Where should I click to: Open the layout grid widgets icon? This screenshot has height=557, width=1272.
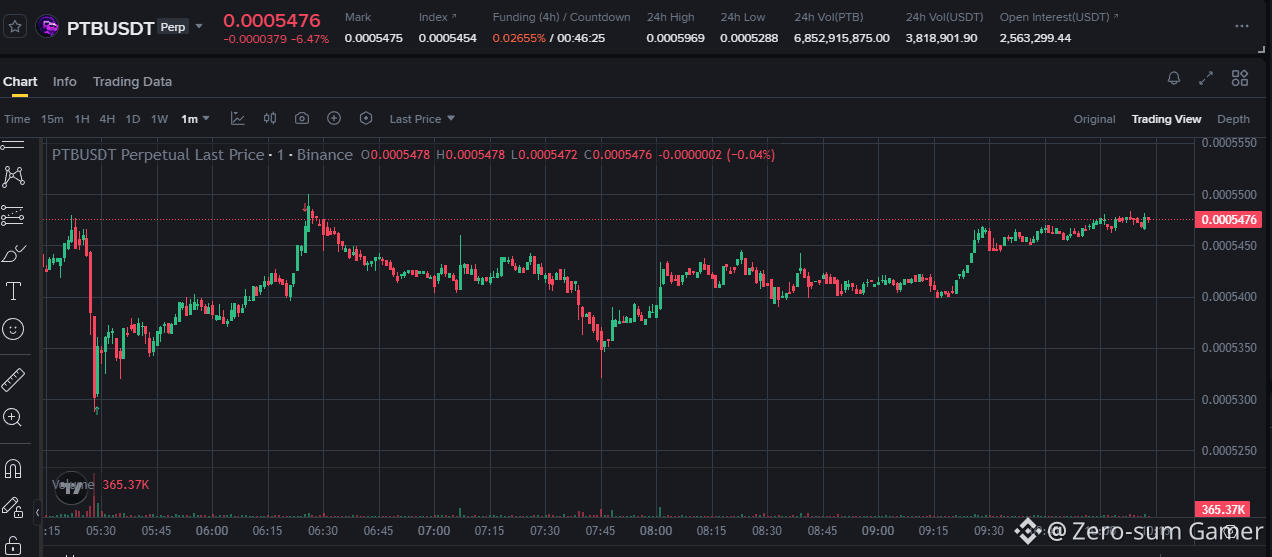pos(1240,78)
